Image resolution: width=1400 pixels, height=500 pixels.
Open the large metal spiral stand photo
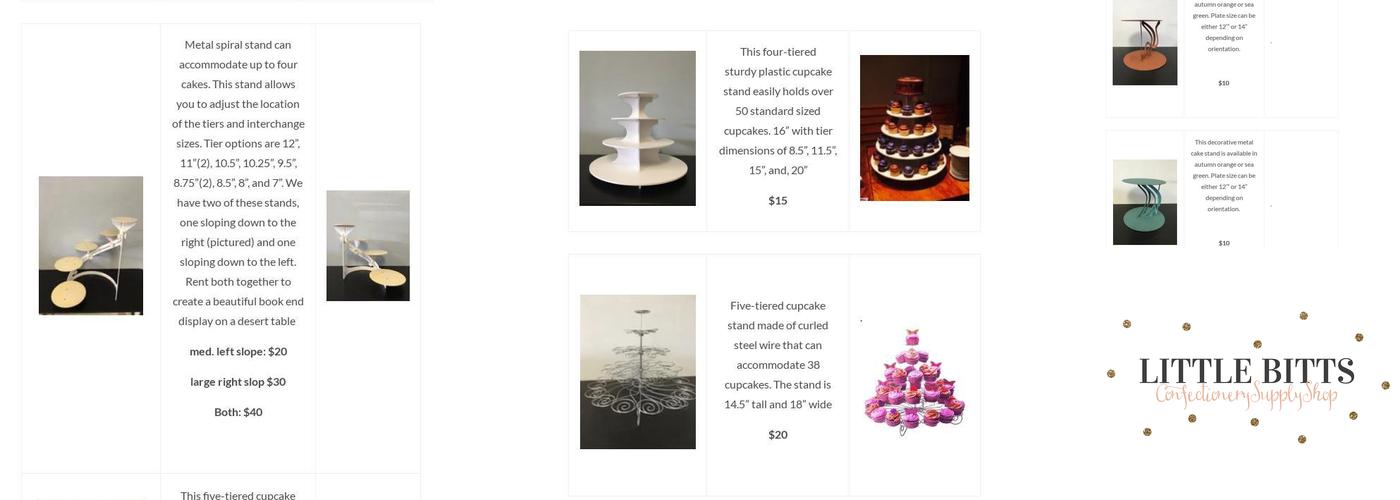[x=91, y=246]
